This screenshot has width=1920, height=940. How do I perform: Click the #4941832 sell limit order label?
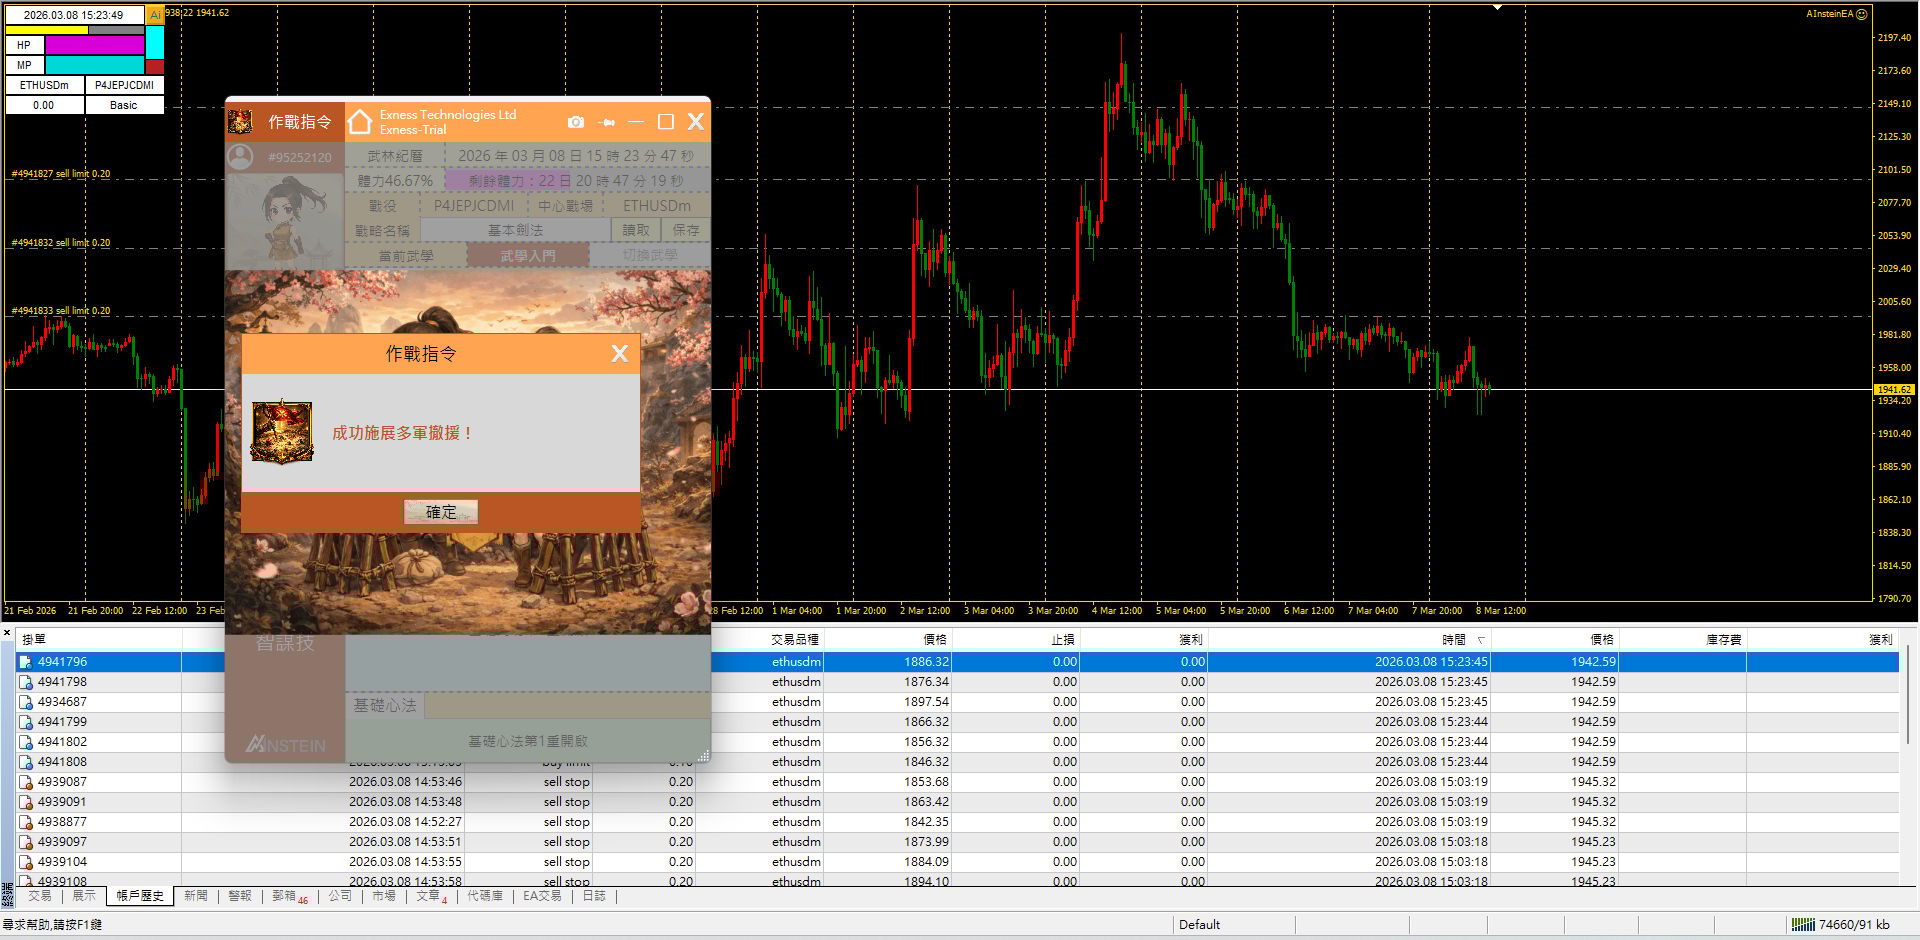point(61,243)
